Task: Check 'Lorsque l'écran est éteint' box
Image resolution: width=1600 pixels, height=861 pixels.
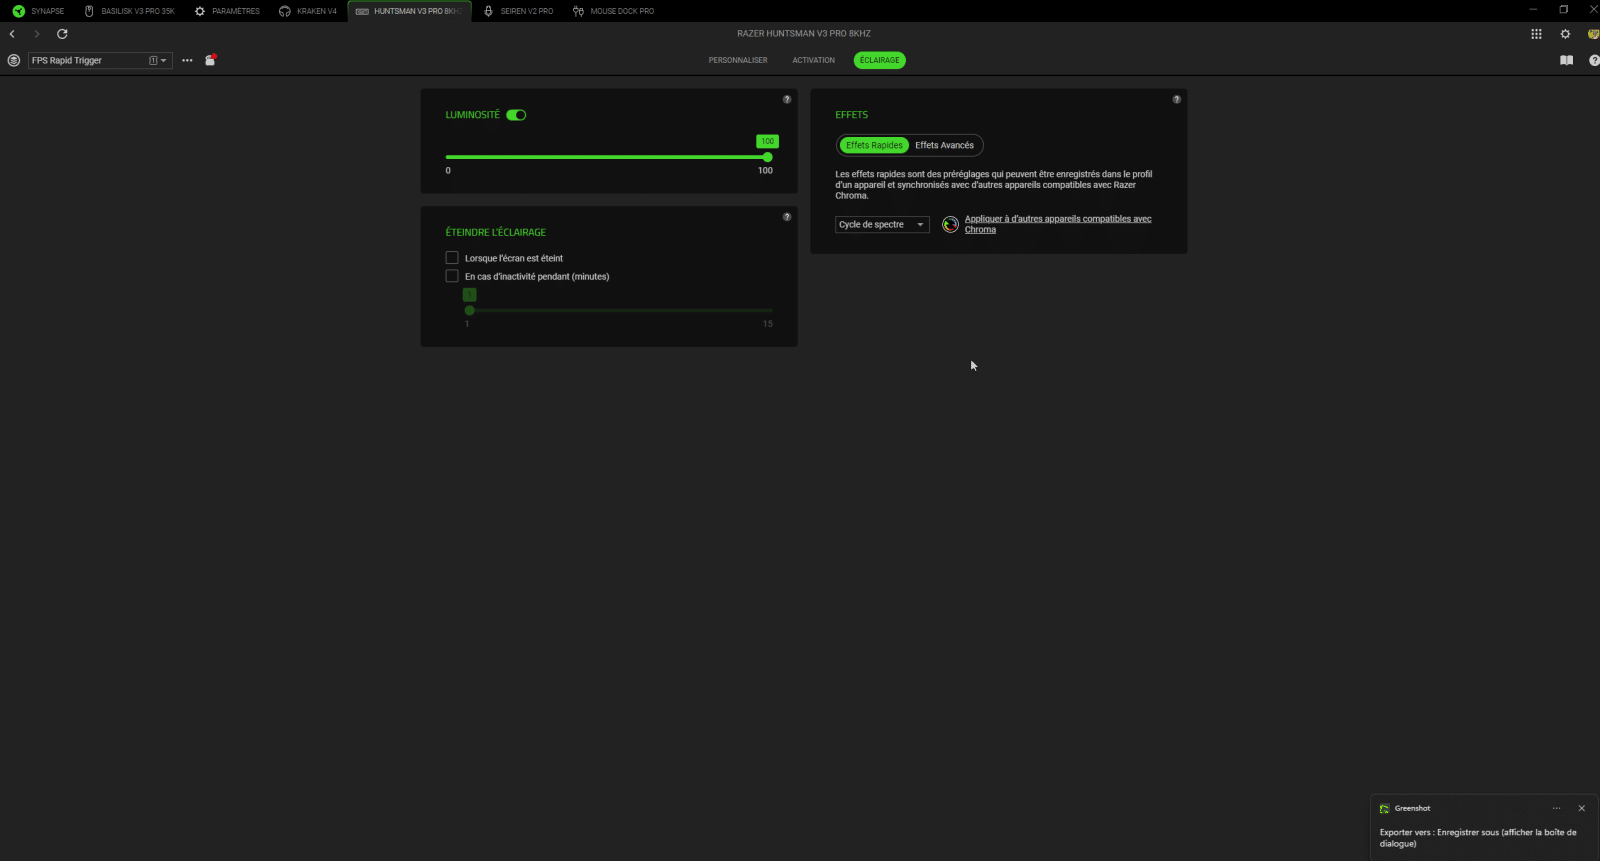Action: click(452, 258)
